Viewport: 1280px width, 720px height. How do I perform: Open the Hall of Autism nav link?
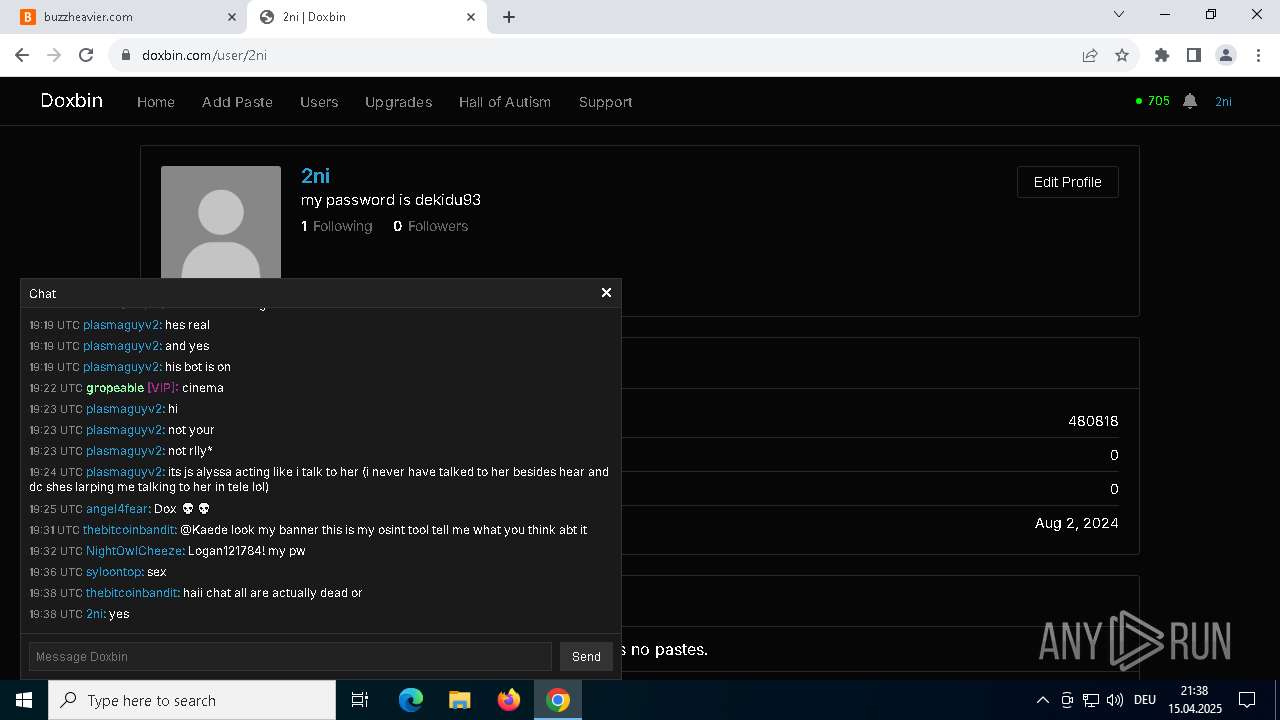point(505,102)
